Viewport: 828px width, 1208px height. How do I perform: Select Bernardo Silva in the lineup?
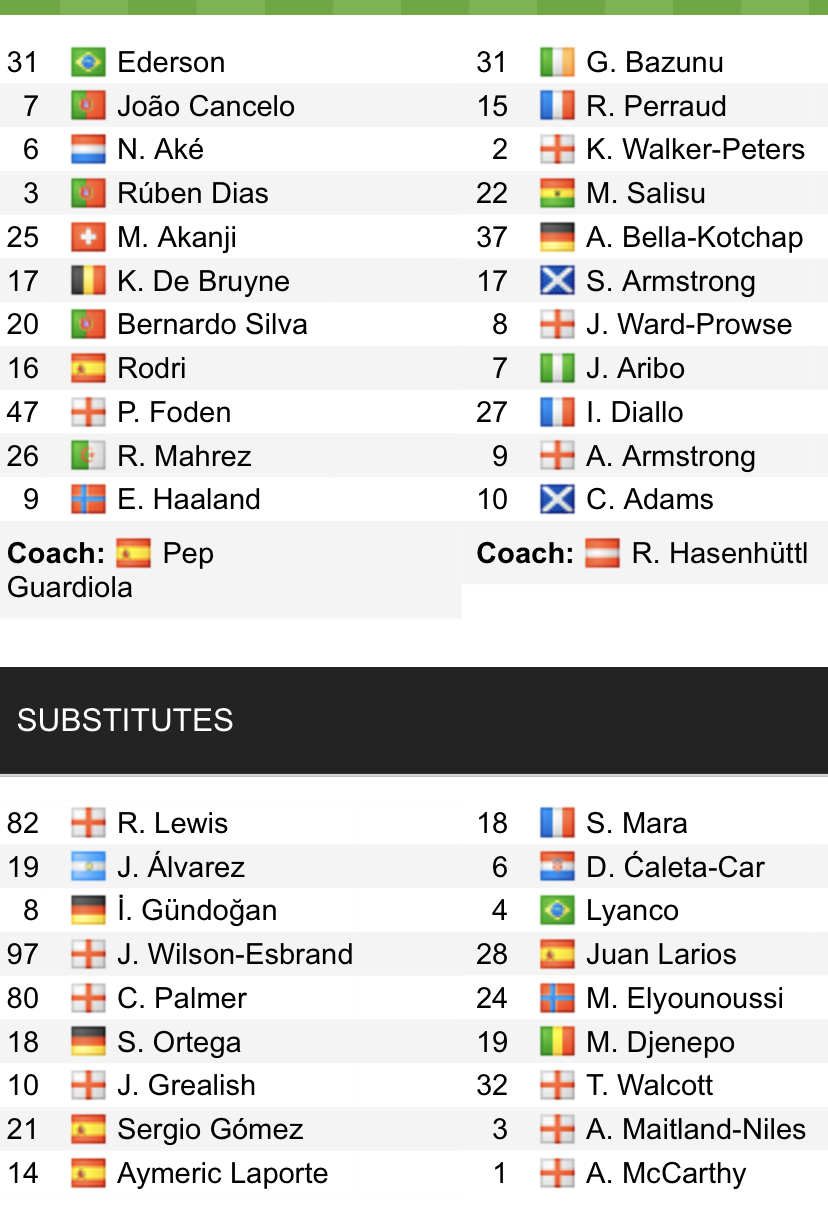point(212,325)
